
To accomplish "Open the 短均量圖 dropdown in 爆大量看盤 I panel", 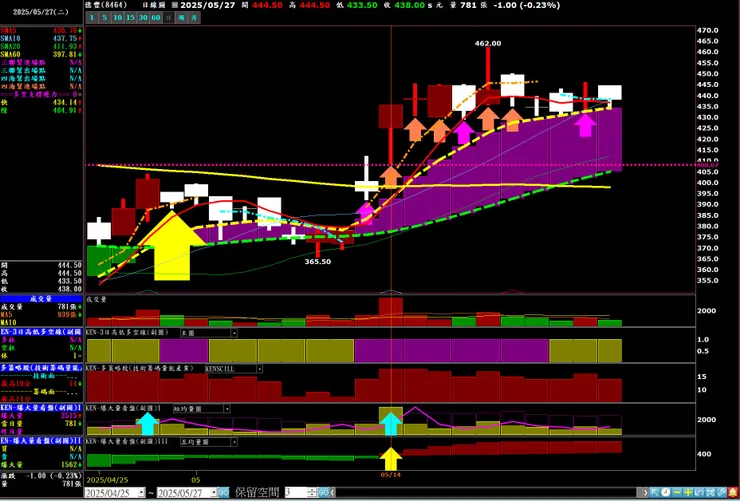I will point(227,409).
